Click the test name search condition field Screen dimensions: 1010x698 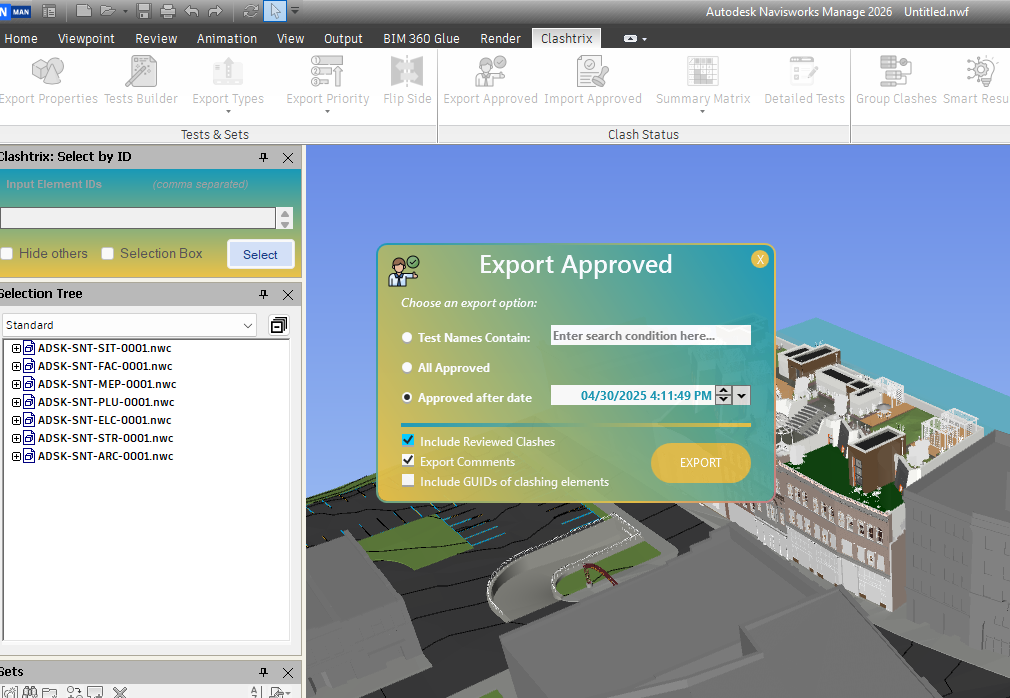[x=650, y=336]
